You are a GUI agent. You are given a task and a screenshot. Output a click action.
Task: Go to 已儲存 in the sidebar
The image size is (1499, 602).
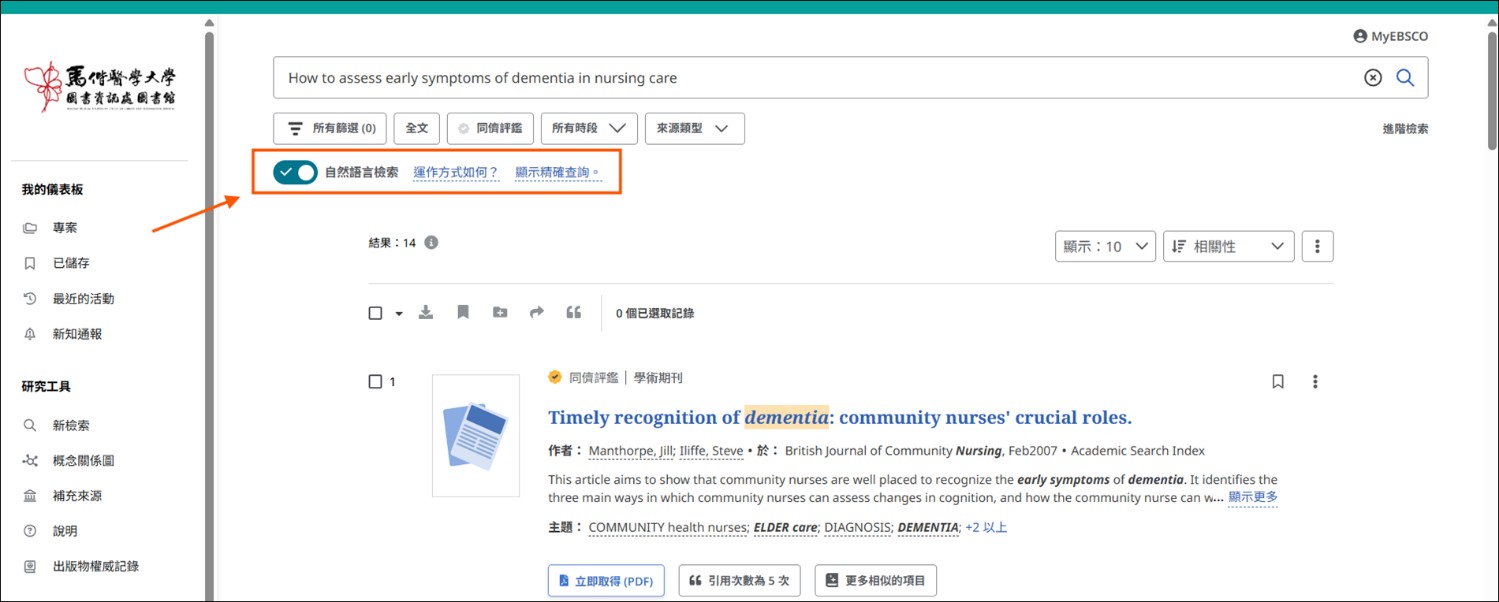coord(70,263)
